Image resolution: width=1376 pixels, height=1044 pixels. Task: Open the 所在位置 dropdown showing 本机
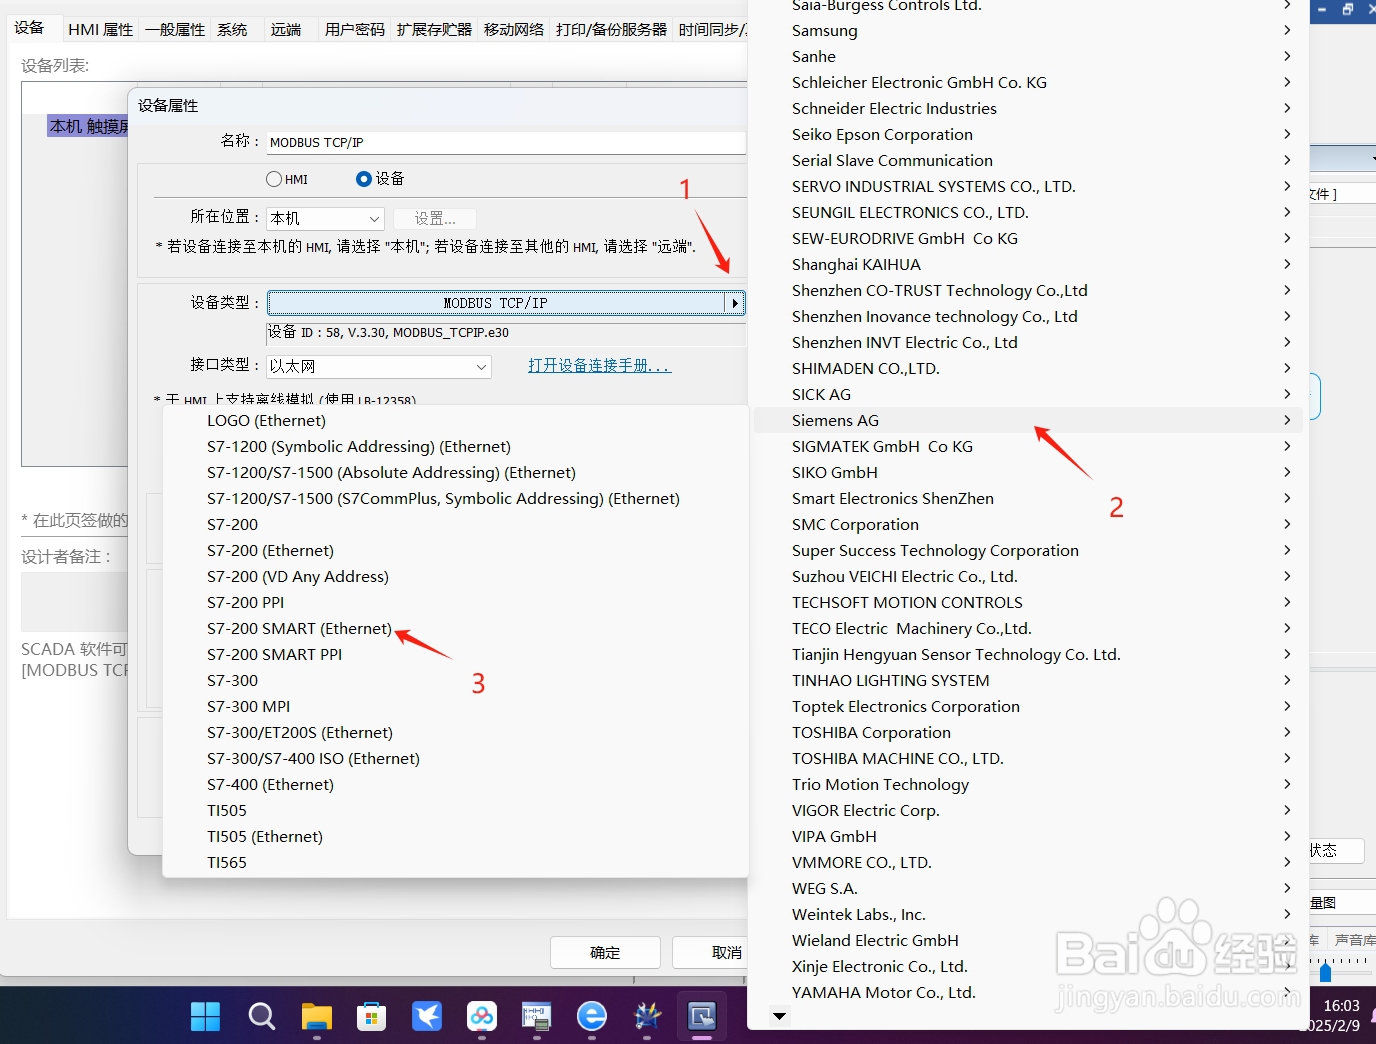click(326, 218)
